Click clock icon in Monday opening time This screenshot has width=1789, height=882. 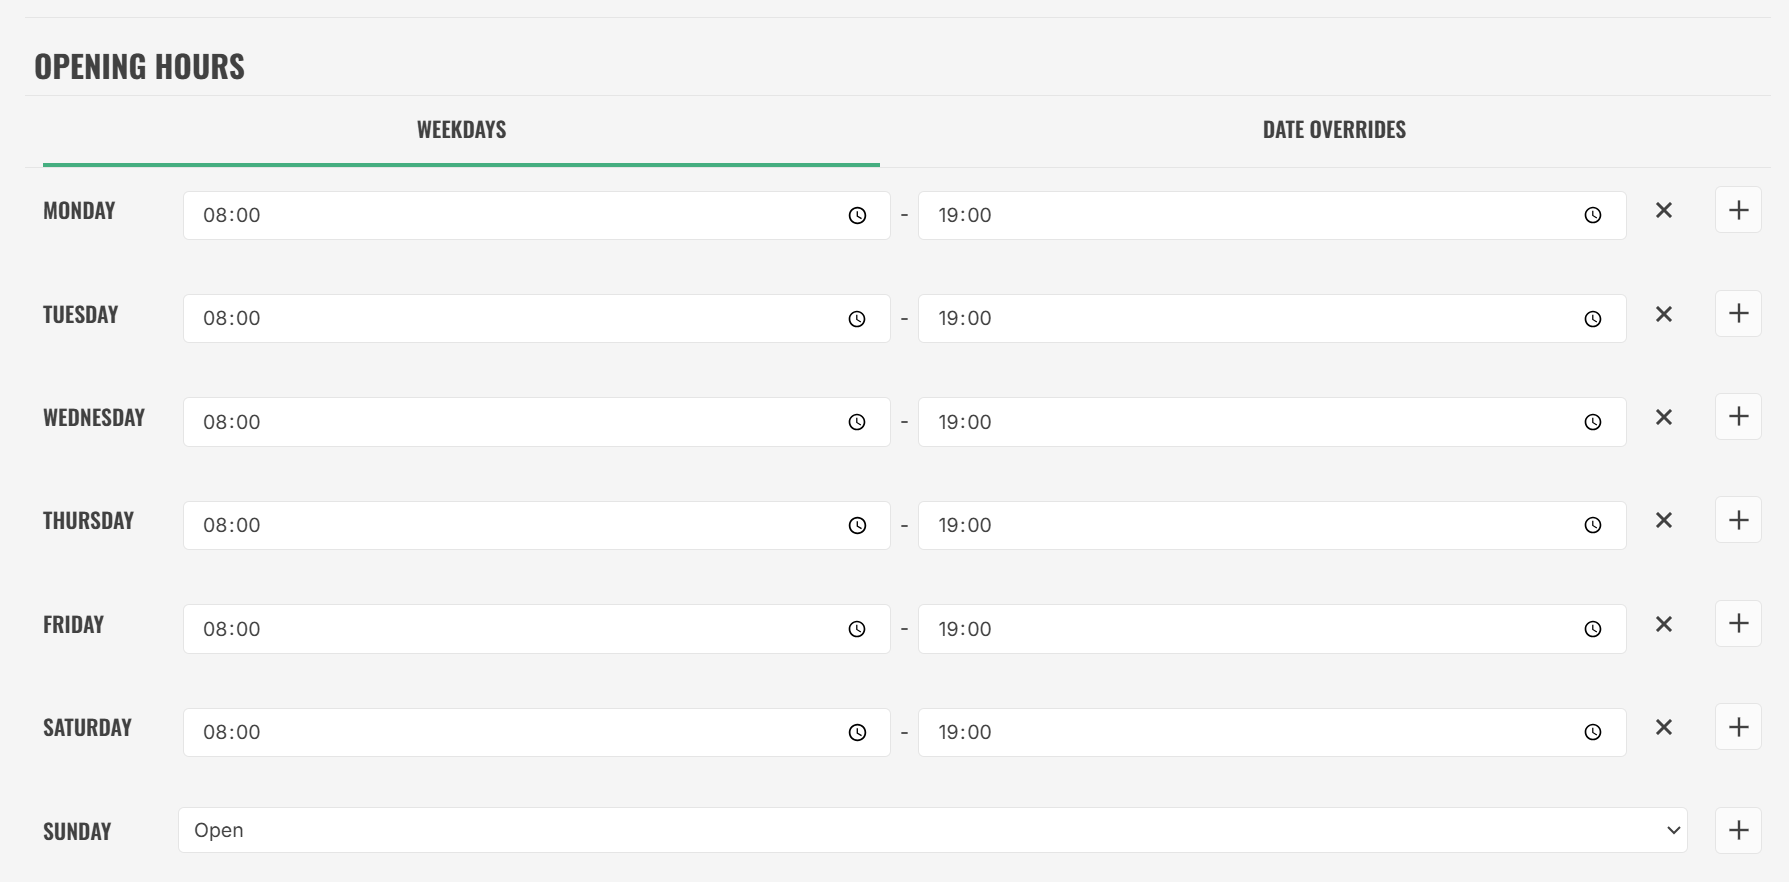pos(857,215)
